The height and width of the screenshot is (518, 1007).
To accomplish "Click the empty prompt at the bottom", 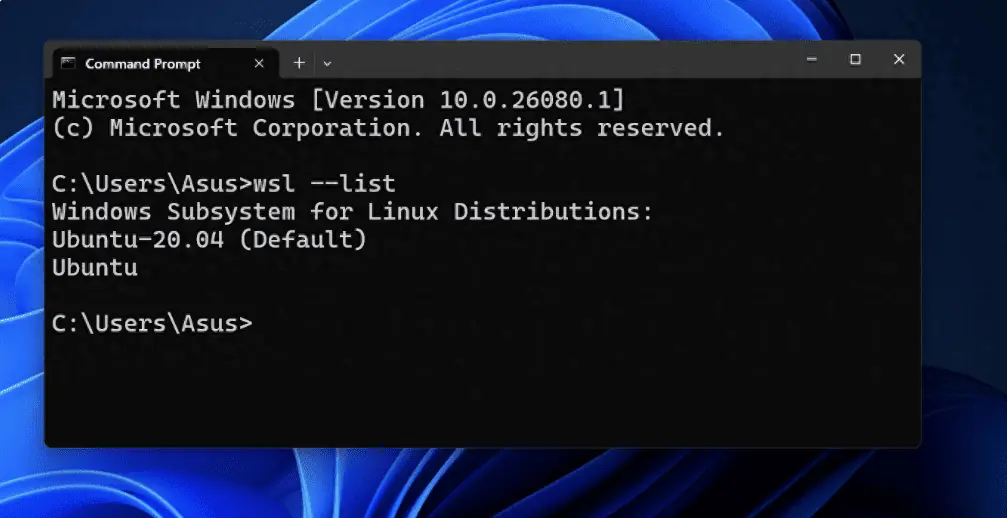I will coord(152,323).
